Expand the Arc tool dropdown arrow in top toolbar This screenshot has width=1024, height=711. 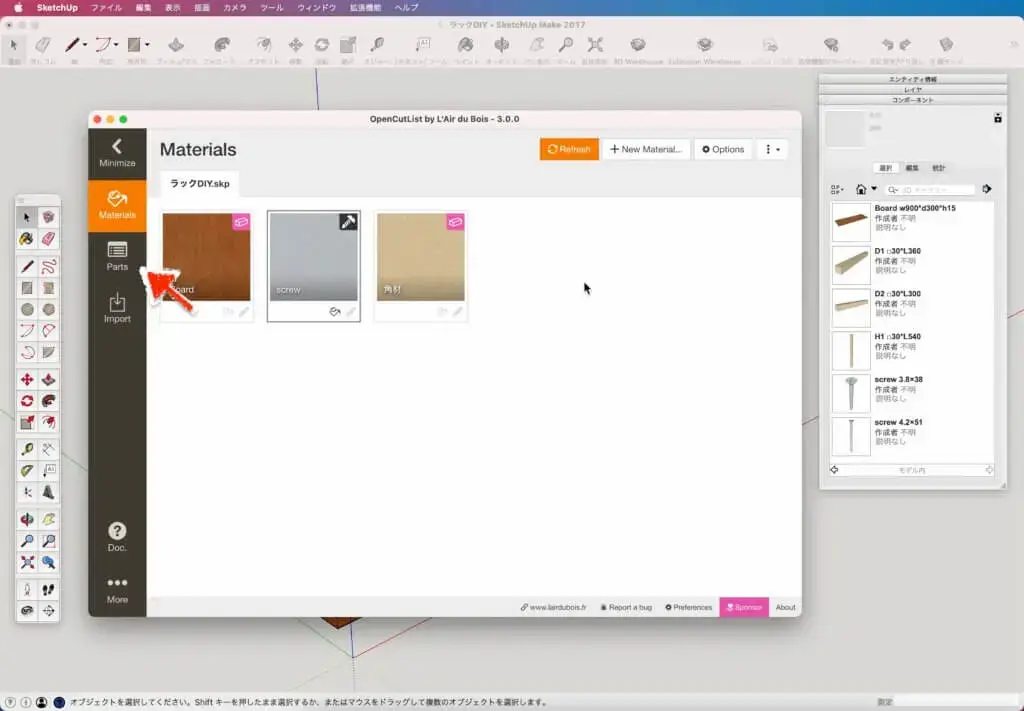click(x=116, y=45)
